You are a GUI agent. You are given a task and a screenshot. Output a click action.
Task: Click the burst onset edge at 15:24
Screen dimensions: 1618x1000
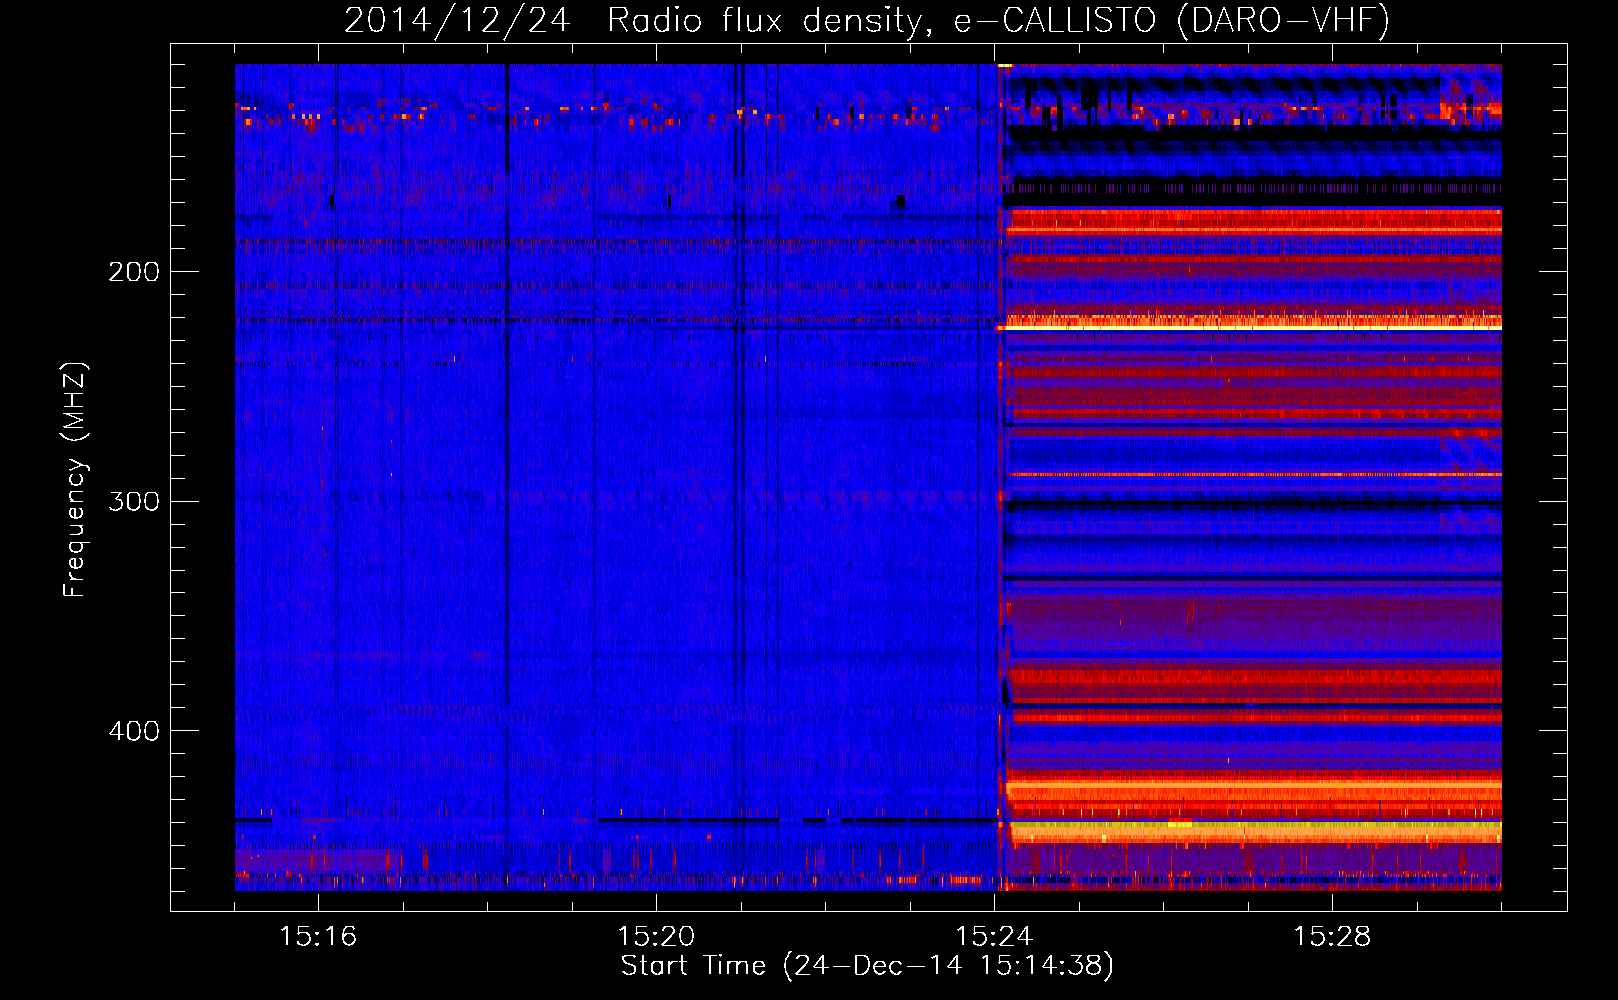tap(1003, 477)
